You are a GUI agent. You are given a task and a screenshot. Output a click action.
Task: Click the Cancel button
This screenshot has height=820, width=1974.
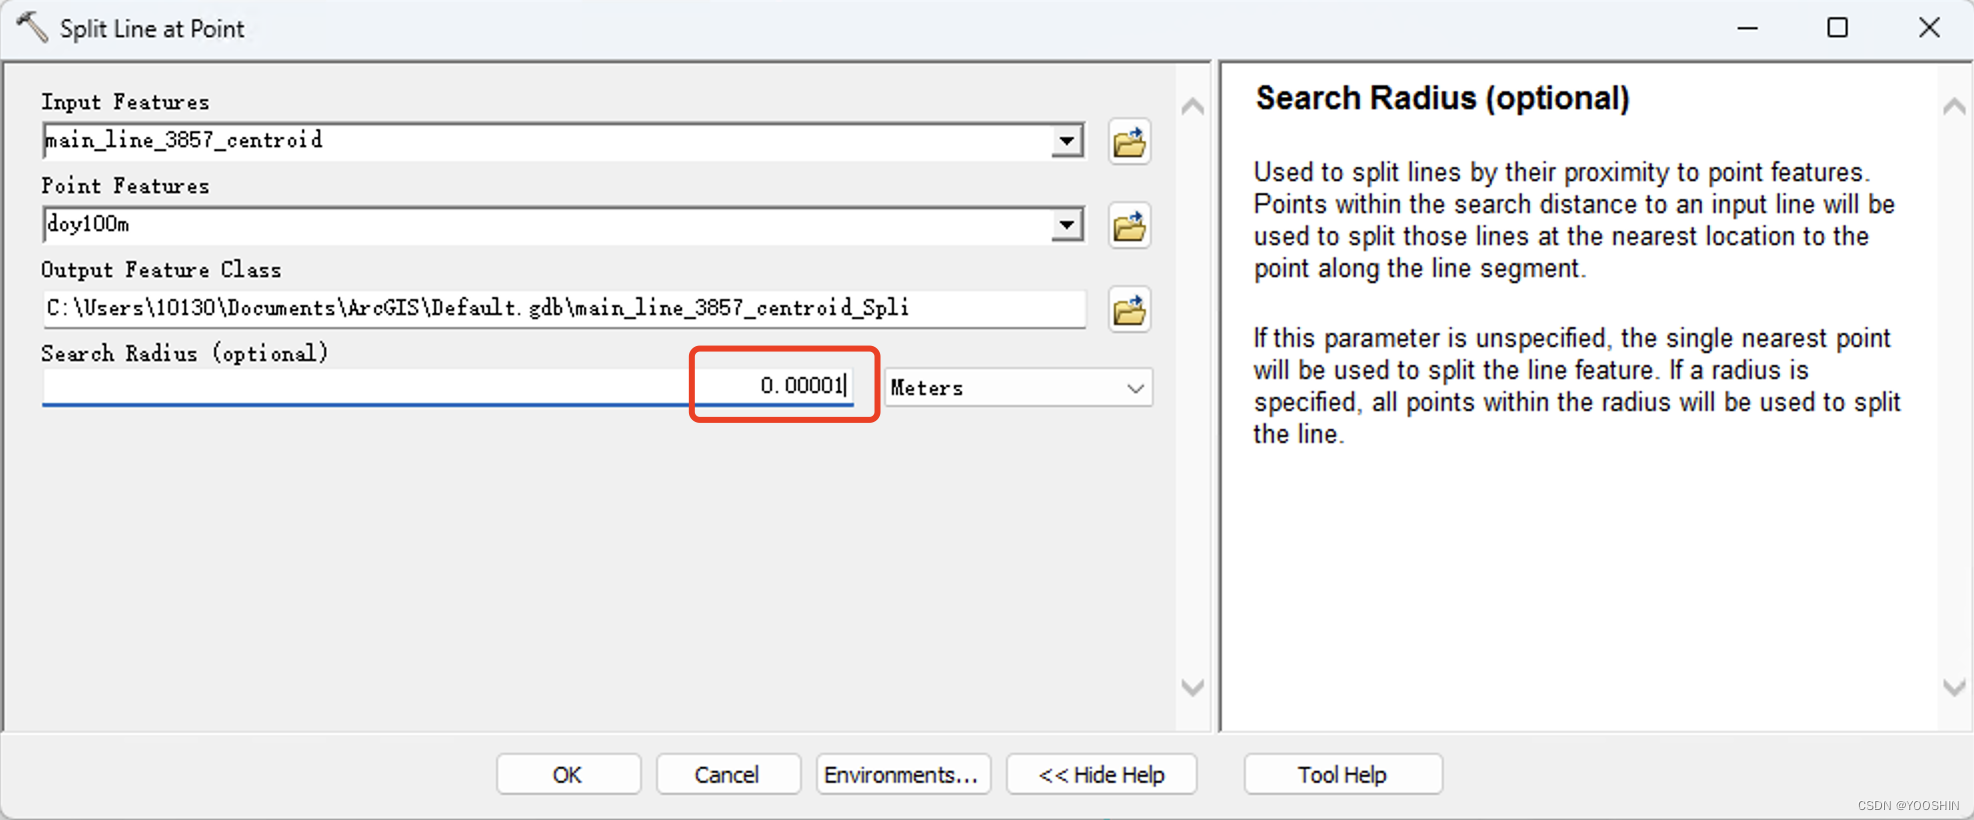pos(727,774)
